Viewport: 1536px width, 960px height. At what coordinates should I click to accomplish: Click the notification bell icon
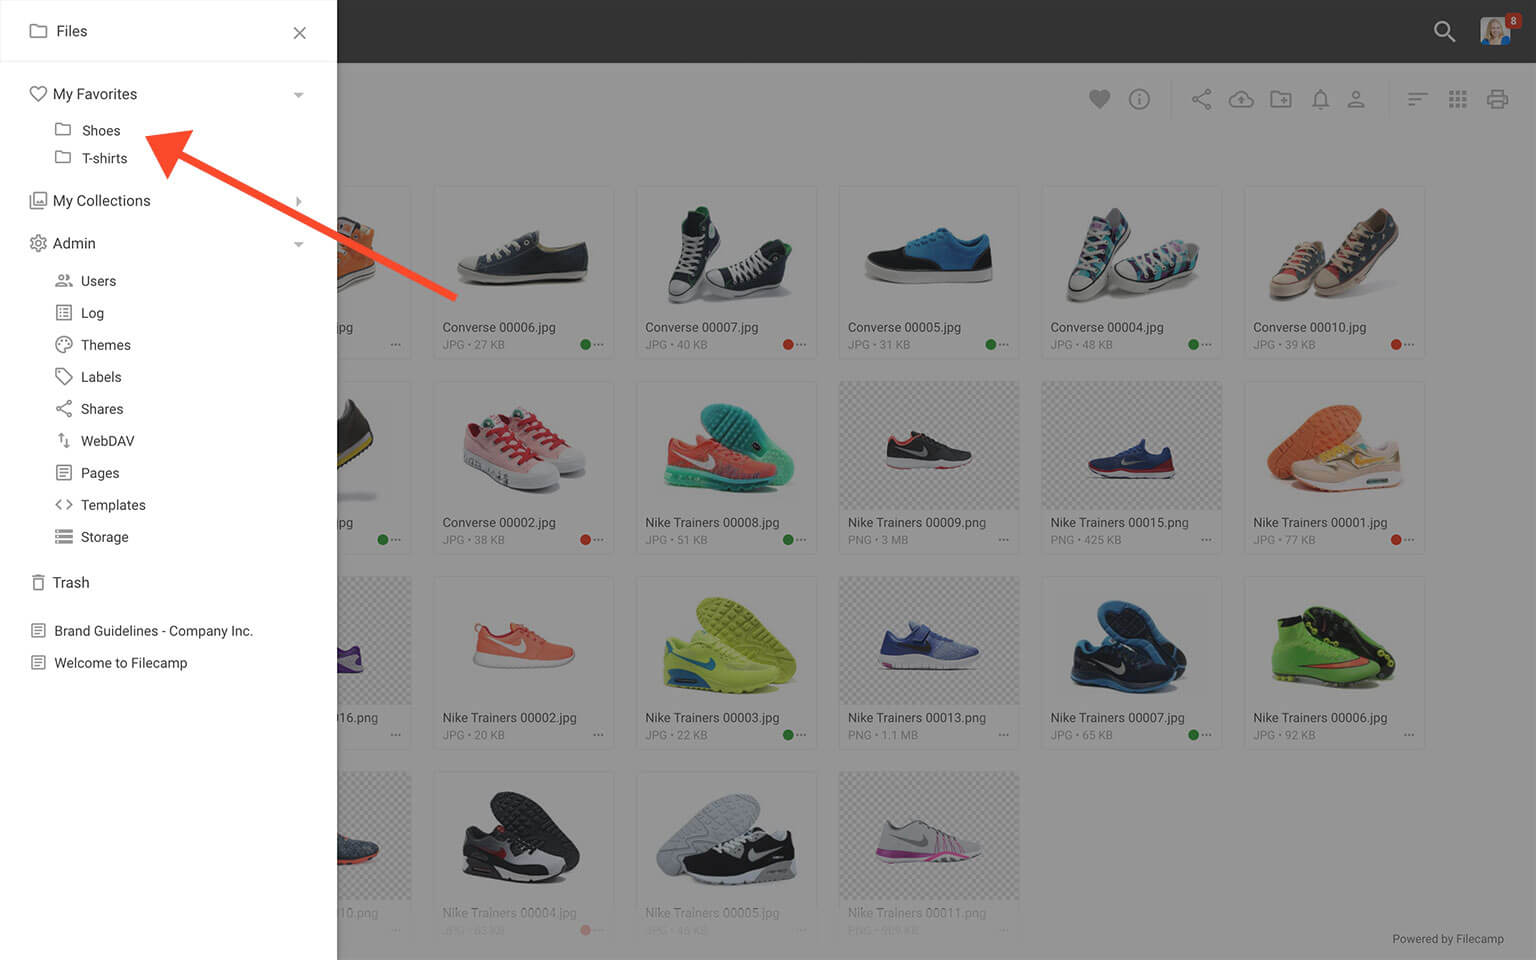(1320, 99)
